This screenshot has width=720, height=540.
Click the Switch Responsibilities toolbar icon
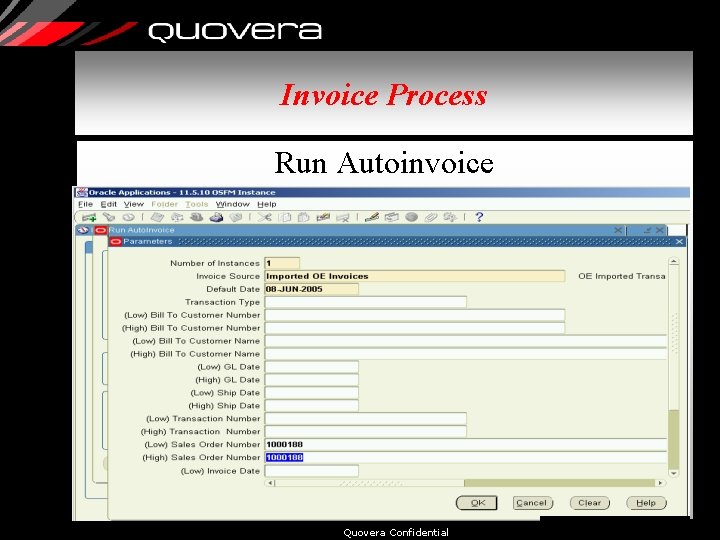point(197,217)
